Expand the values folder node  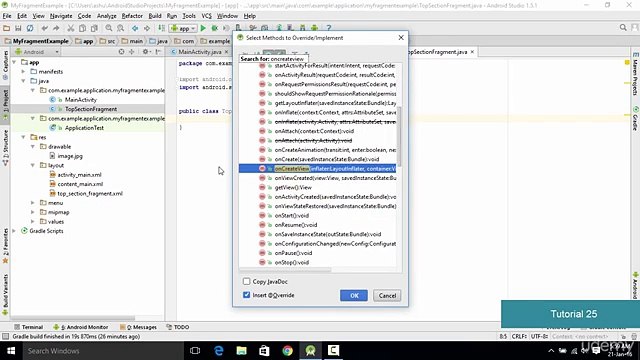33,222
